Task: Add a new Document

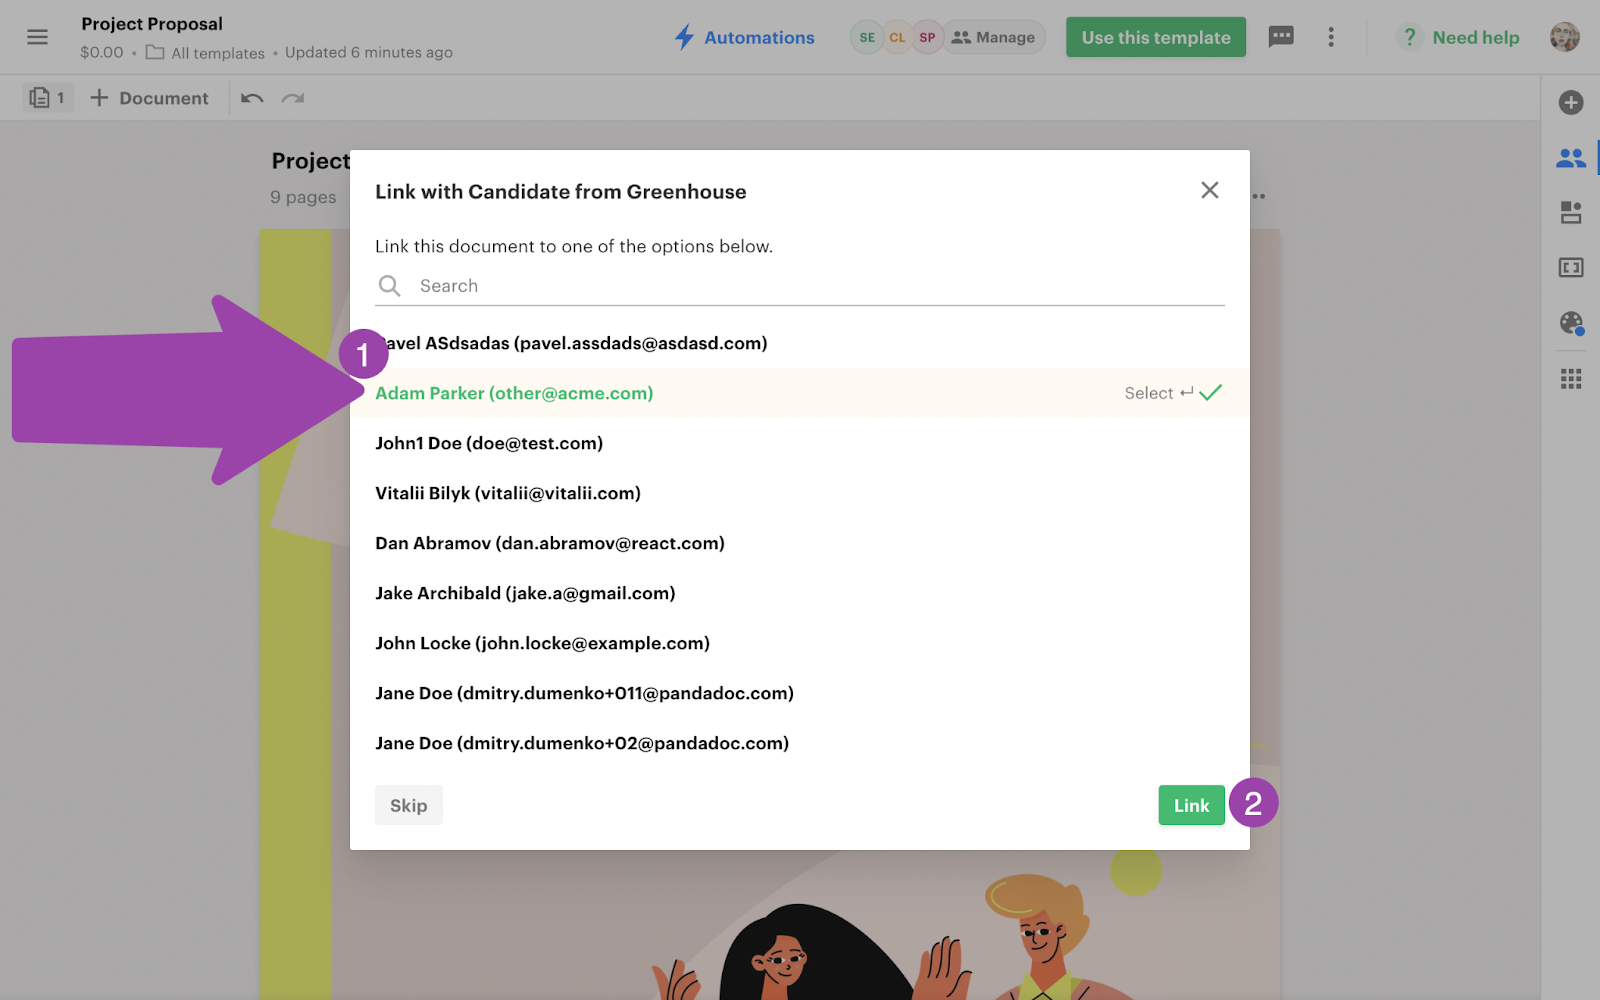Action: 150,98
